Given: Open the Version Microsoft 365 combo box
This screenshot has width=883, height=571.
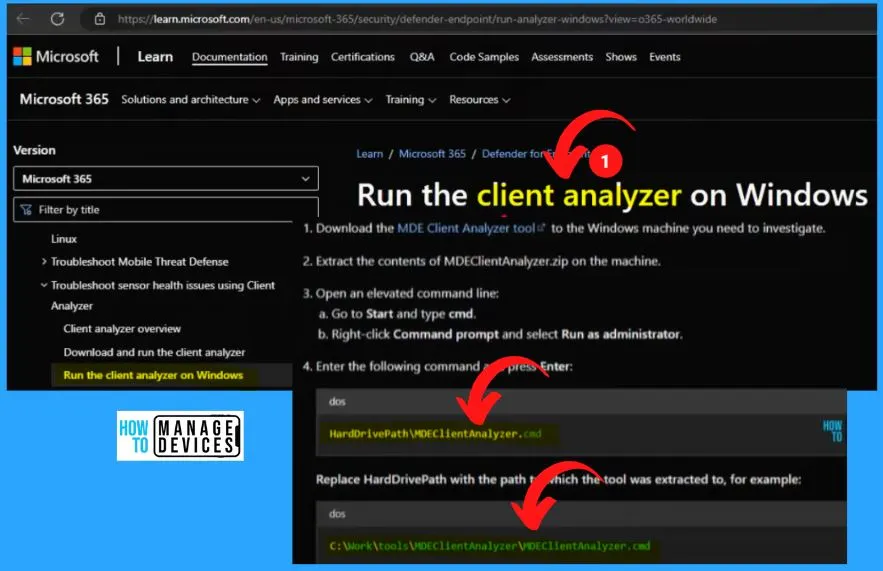Looking at the screenshot, I should pyautogui.click(x=166, y=179).
